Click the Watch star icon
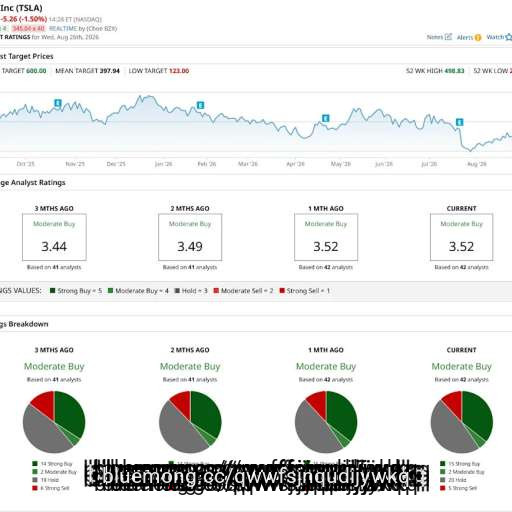The width and height of the screenshot is (512, 512). pos(509,37)
